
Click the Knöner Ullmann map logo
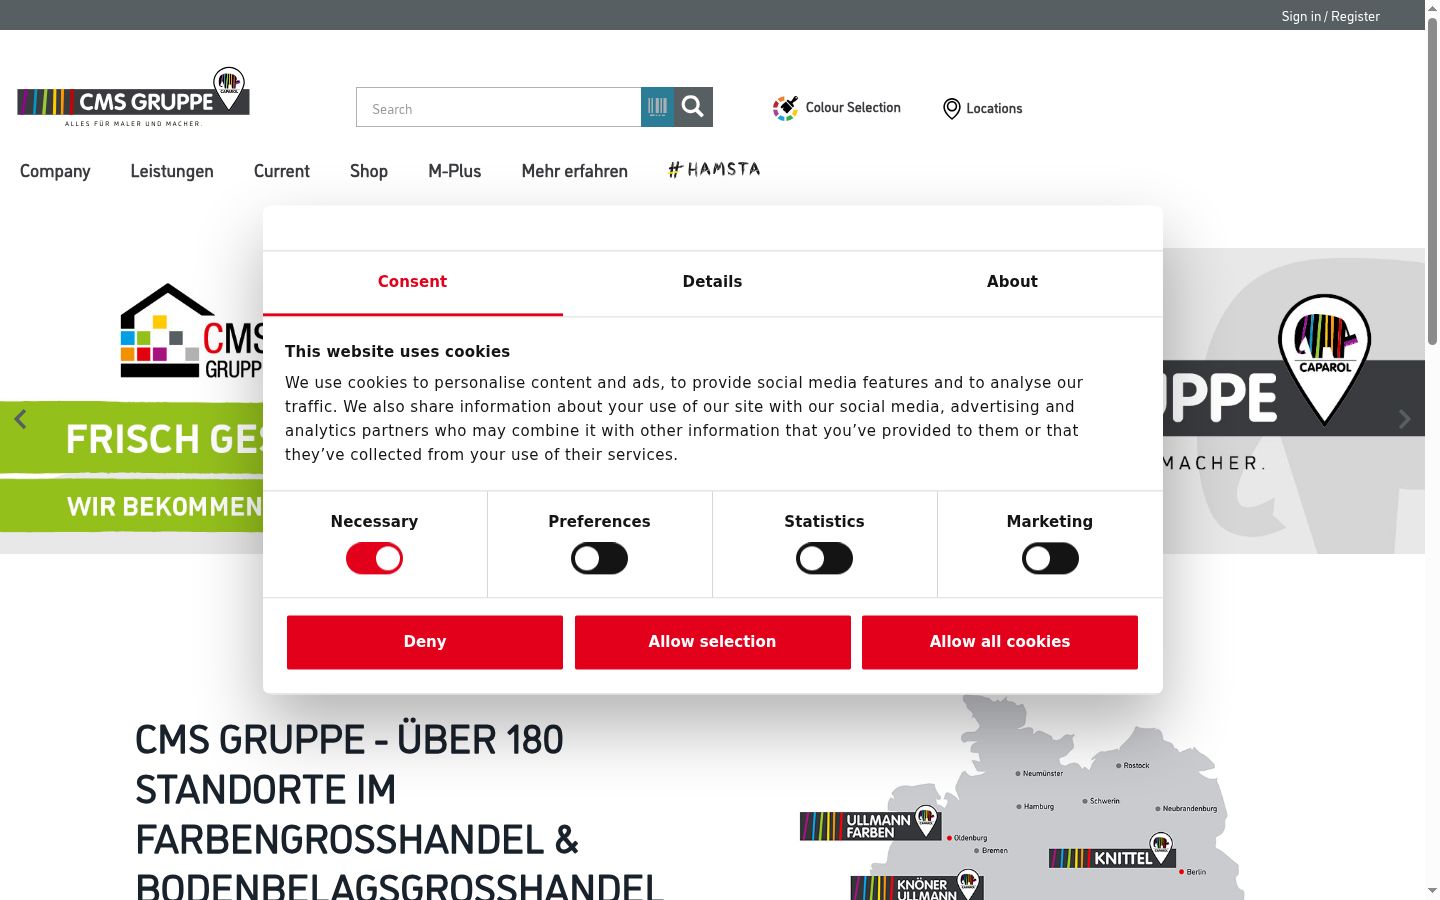point(917,886)
